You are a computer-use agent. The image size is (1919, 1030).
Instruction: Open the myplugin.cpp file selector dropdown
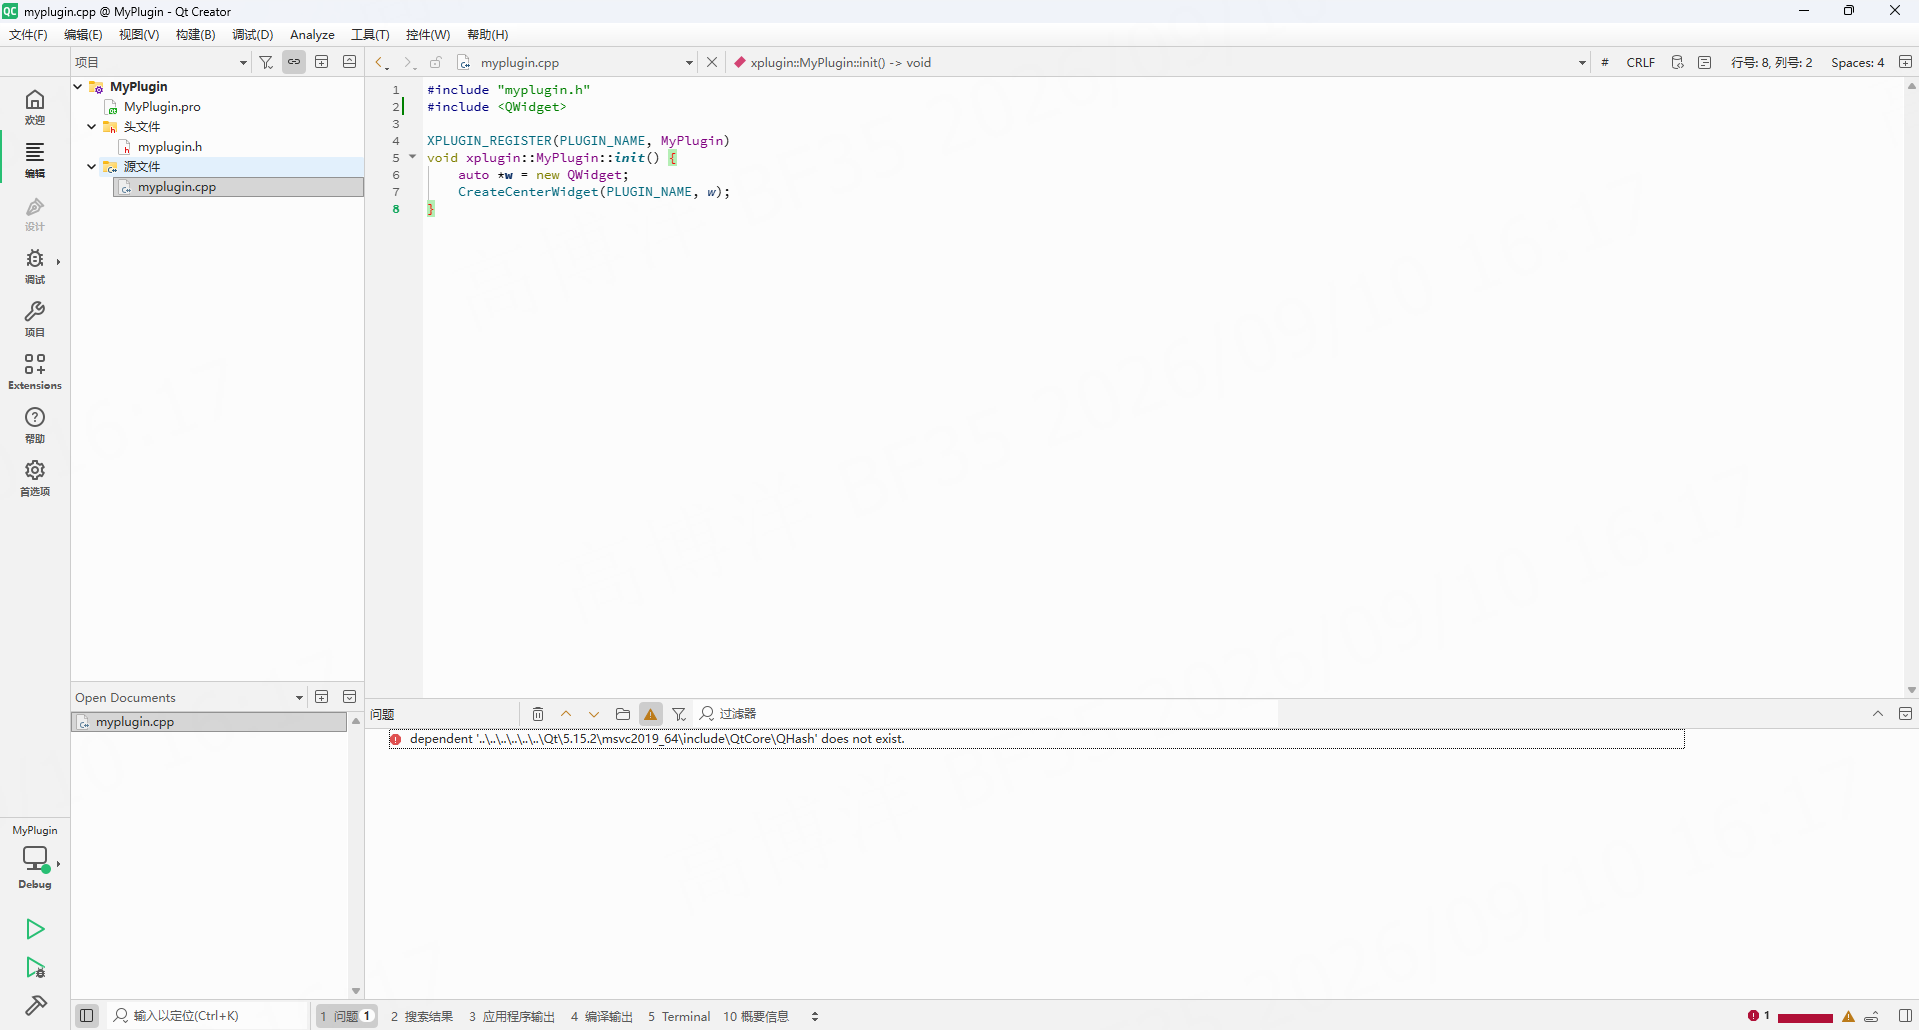coord(576,62)
